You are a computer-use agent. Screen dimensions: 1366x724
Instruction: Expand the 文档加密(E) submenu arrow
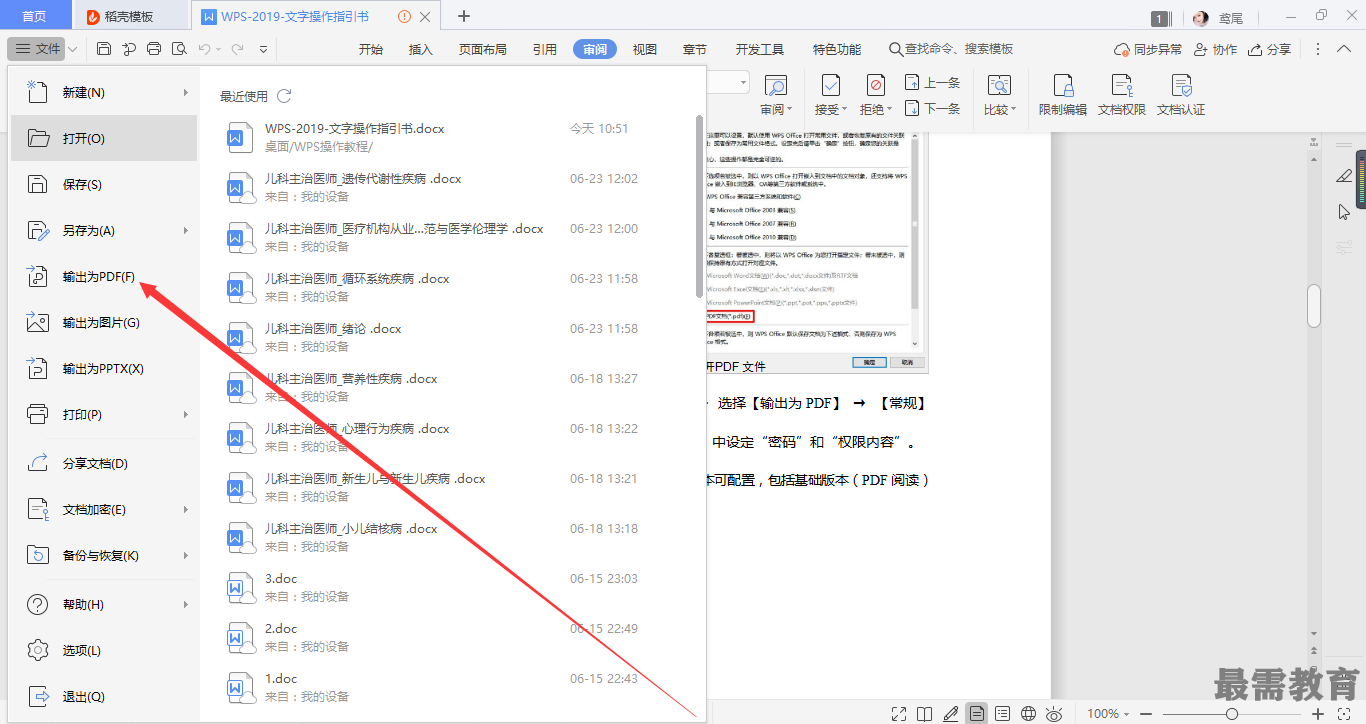[186, 509]
